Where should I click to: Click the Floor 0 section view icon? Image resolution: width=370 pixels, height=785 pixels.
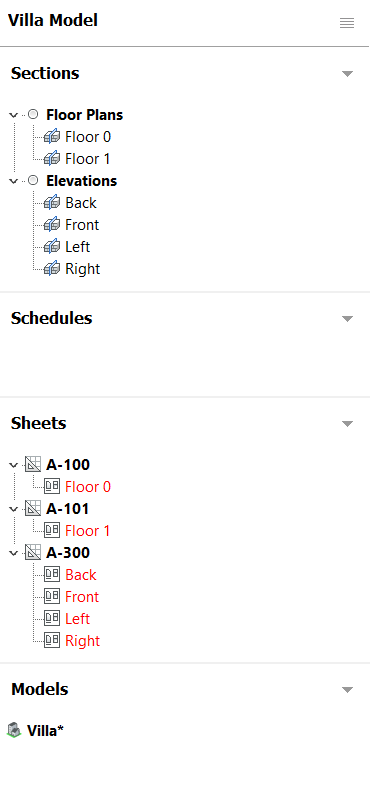(52, 137)
